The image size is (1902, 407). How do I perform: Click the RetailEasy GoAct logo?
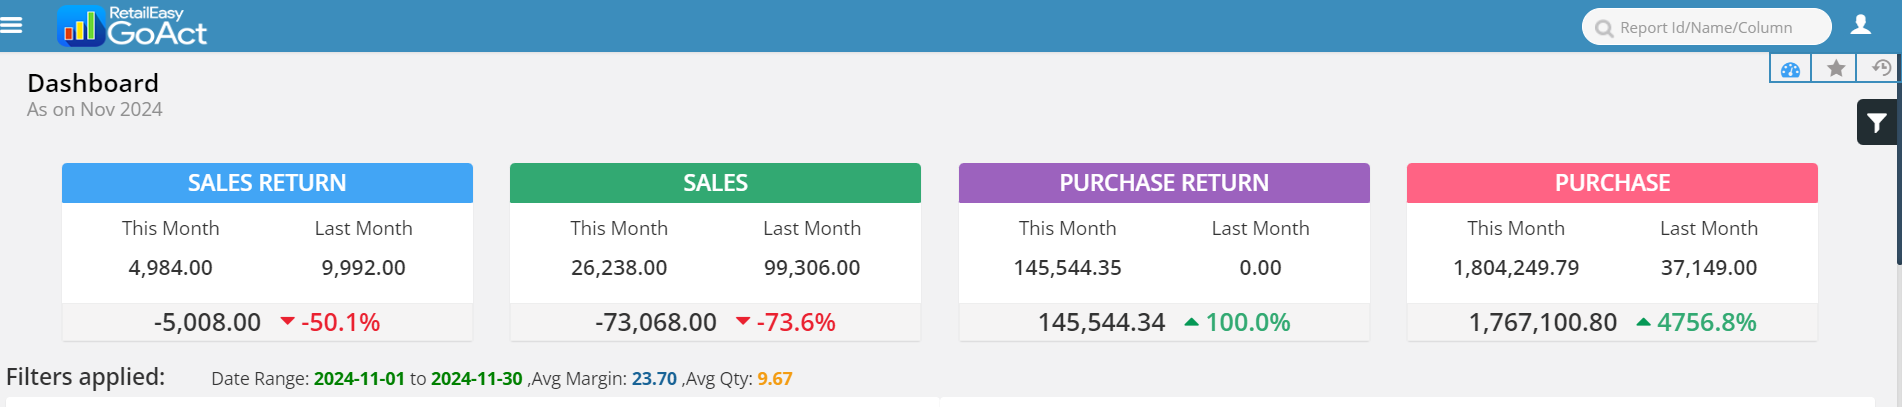(133, 26)
